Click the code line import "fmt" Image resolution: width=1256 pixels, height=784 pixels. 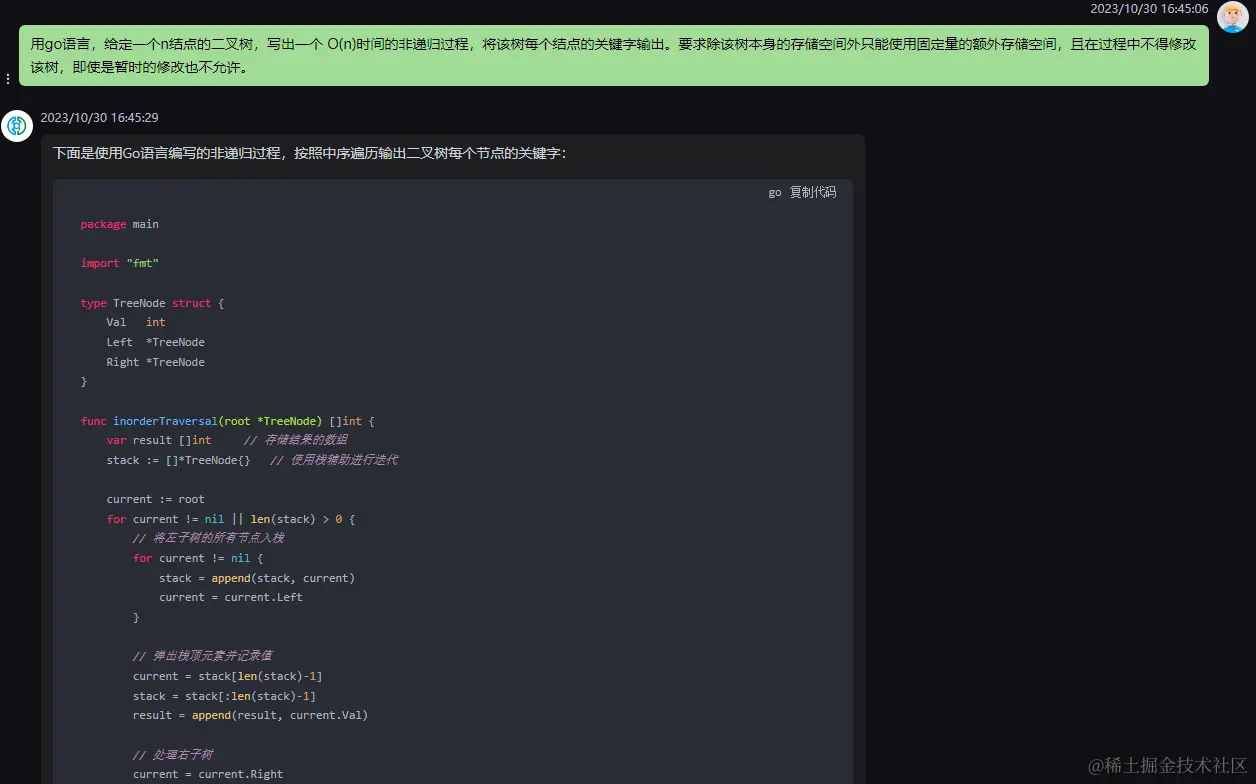tap(119, 263)
